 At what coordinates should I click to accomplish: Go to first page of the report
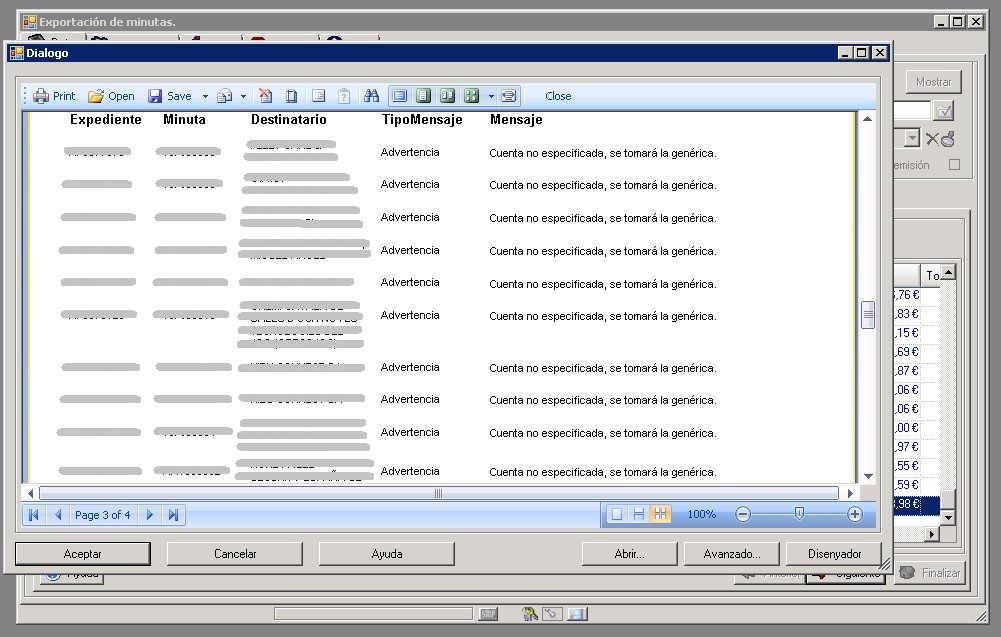[x=34, y=515]
